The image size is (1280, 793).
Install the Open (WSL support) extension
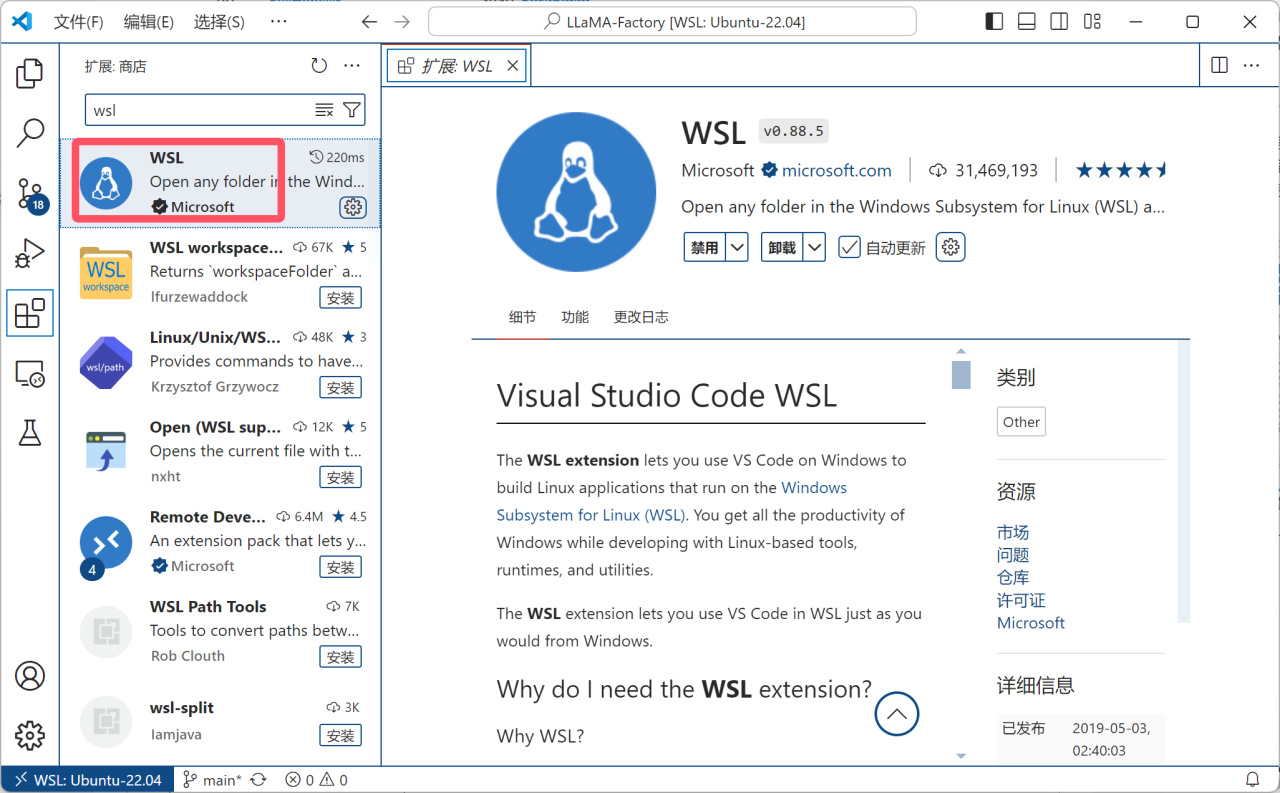click(341, 478)
